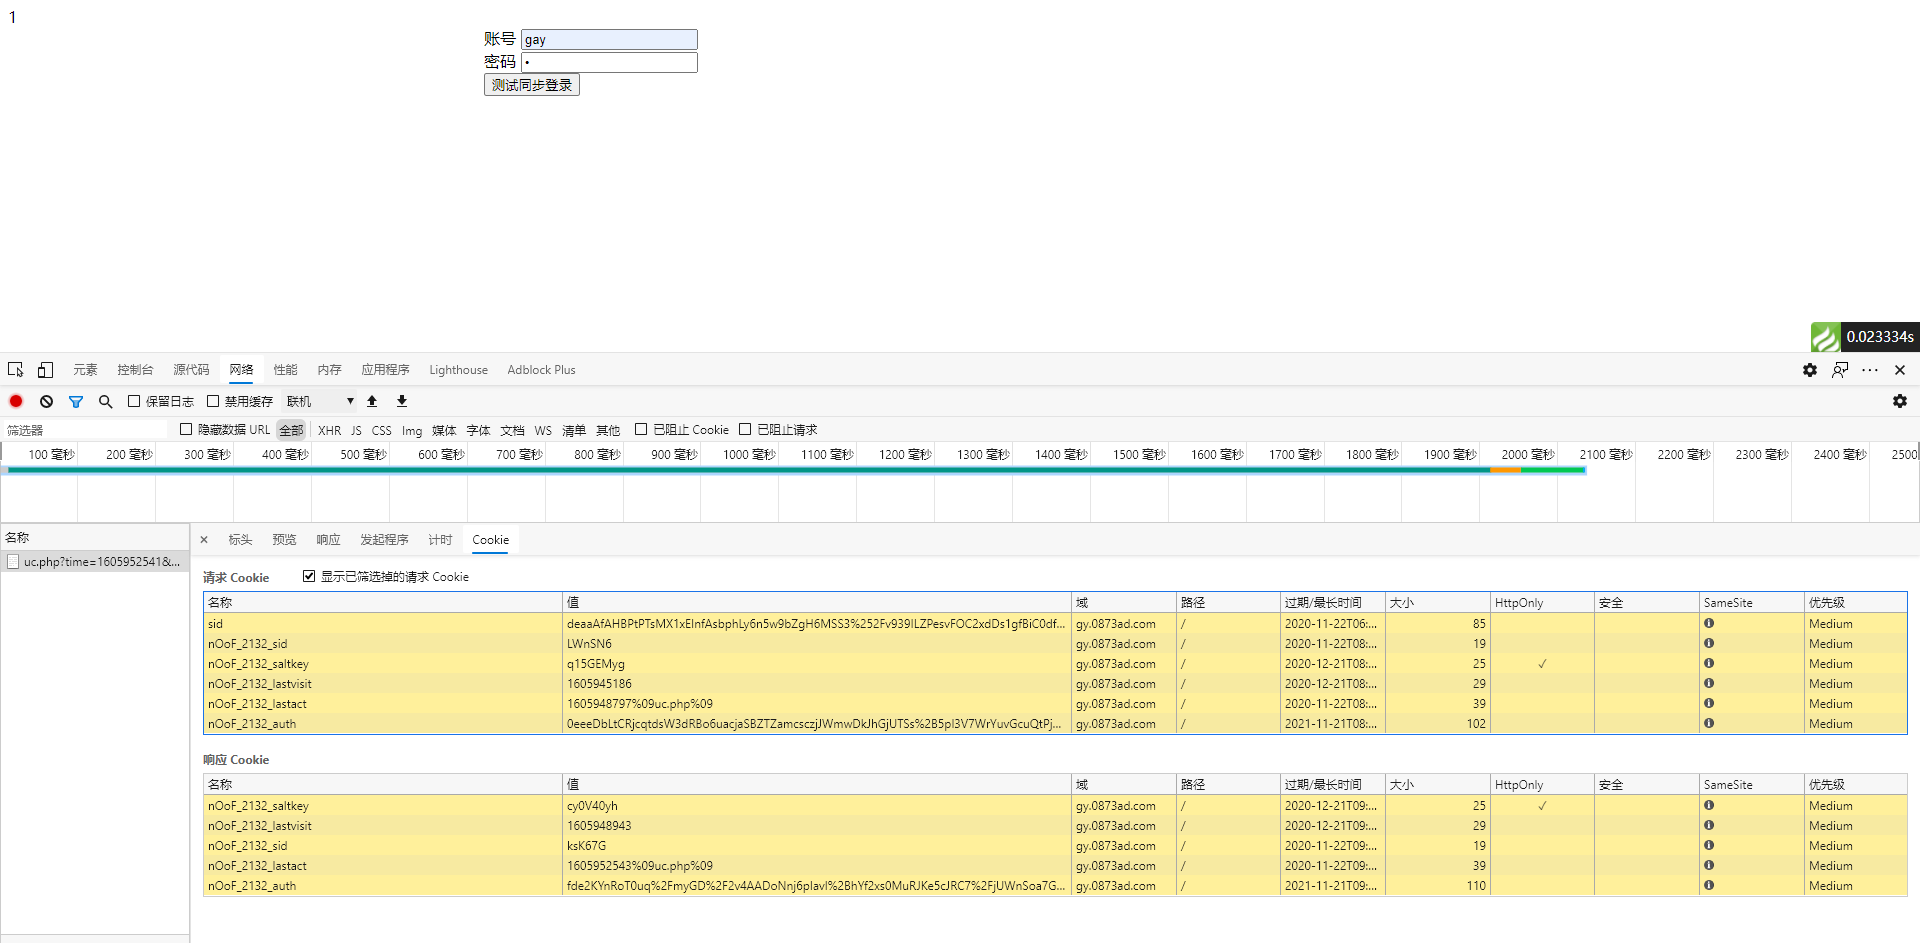Open the network request filter bar
This screenshot has height=943, width=1920.
76,400
